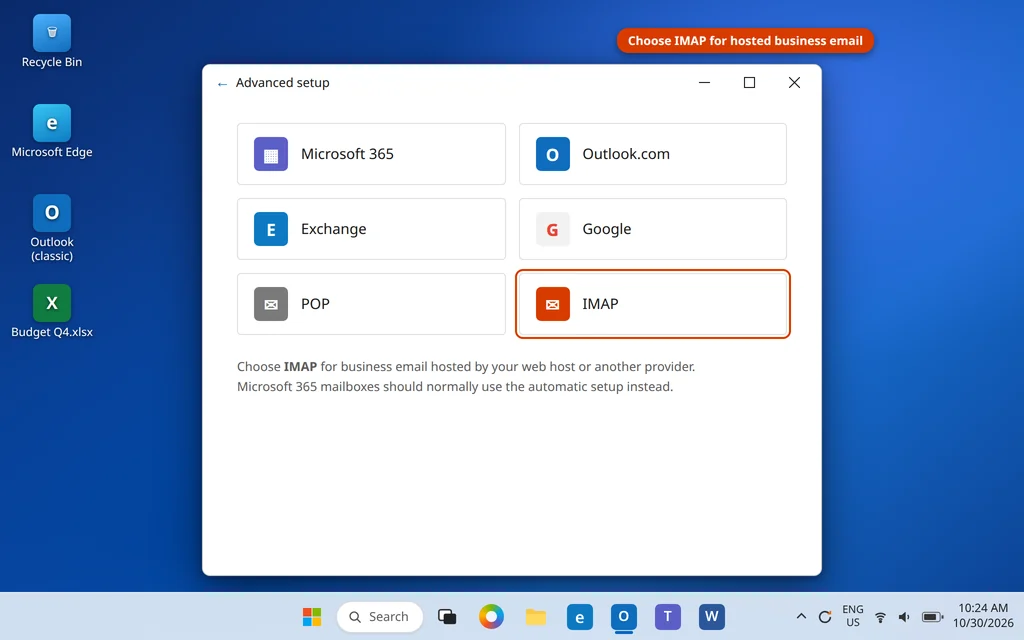Check battery status in system tray
Screen dimensions: 1024x640
[932, 616]
